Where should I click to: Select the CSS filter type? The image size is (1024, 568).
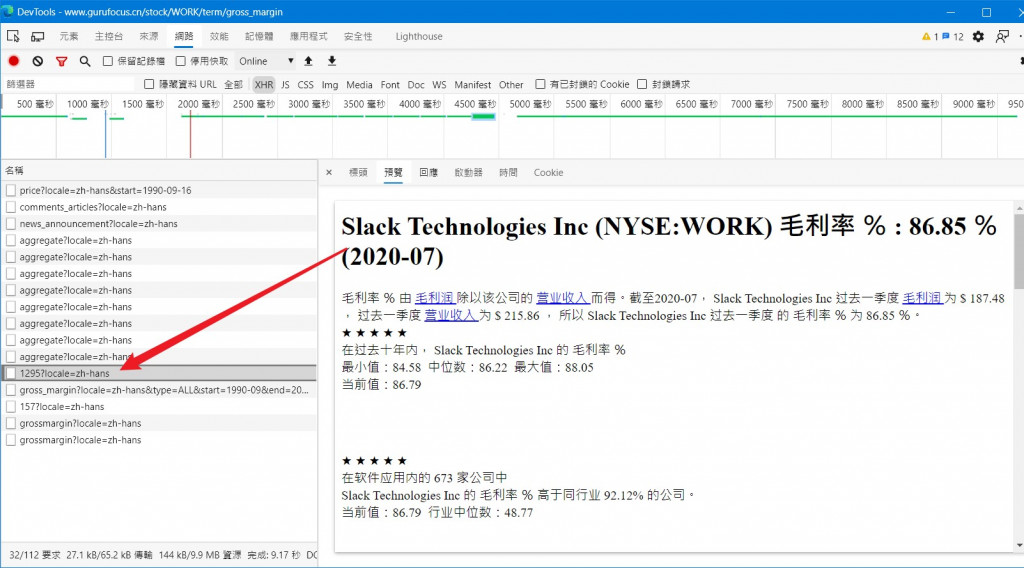click(x=305, y=84)
